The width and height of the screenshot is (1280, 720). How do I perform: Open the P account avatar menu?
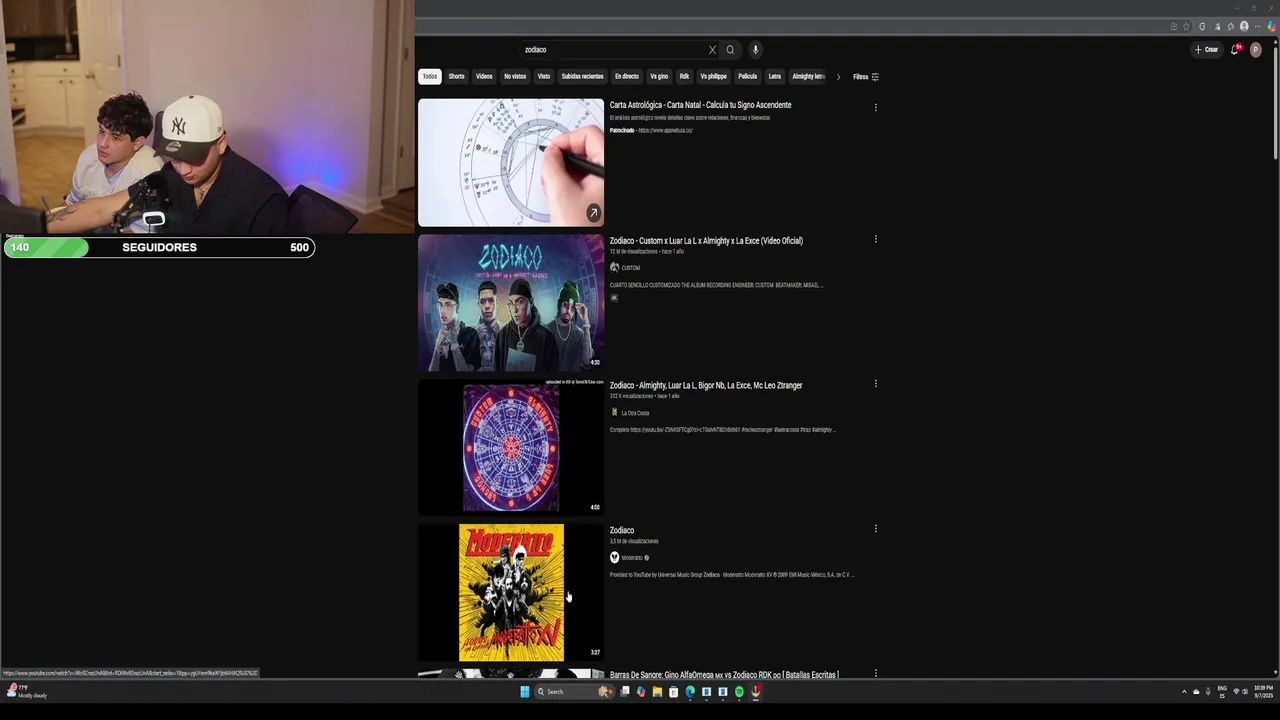(x=1256, y=50)
